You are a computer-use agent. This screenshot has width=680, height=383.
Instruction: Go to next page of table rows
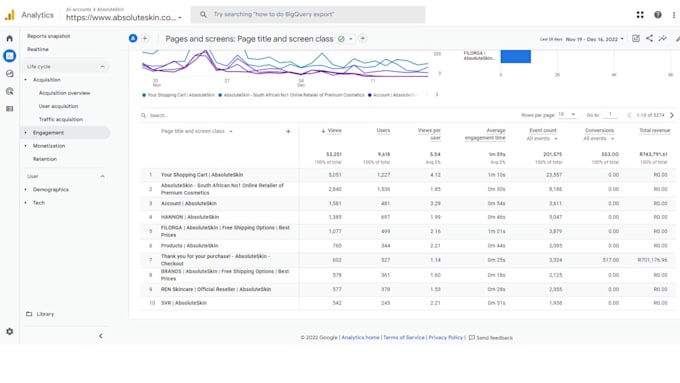(672, 115)
